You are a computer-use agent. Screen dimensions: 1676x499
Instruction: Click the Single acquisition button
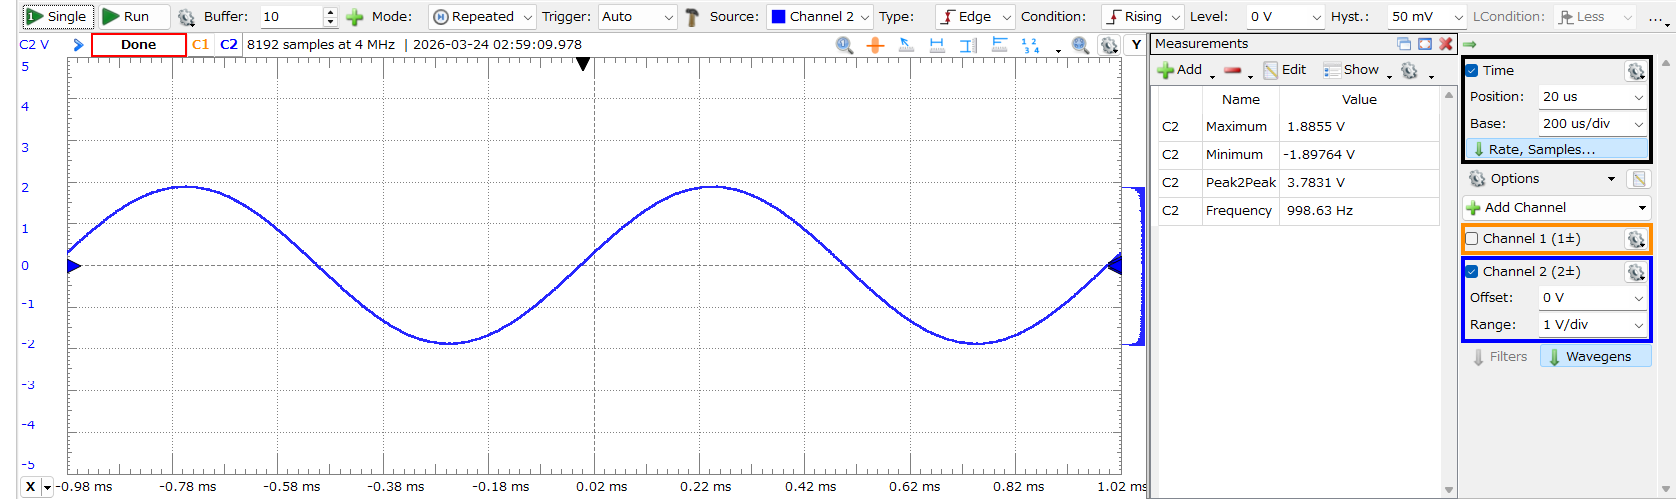click(x=58, y=16)
